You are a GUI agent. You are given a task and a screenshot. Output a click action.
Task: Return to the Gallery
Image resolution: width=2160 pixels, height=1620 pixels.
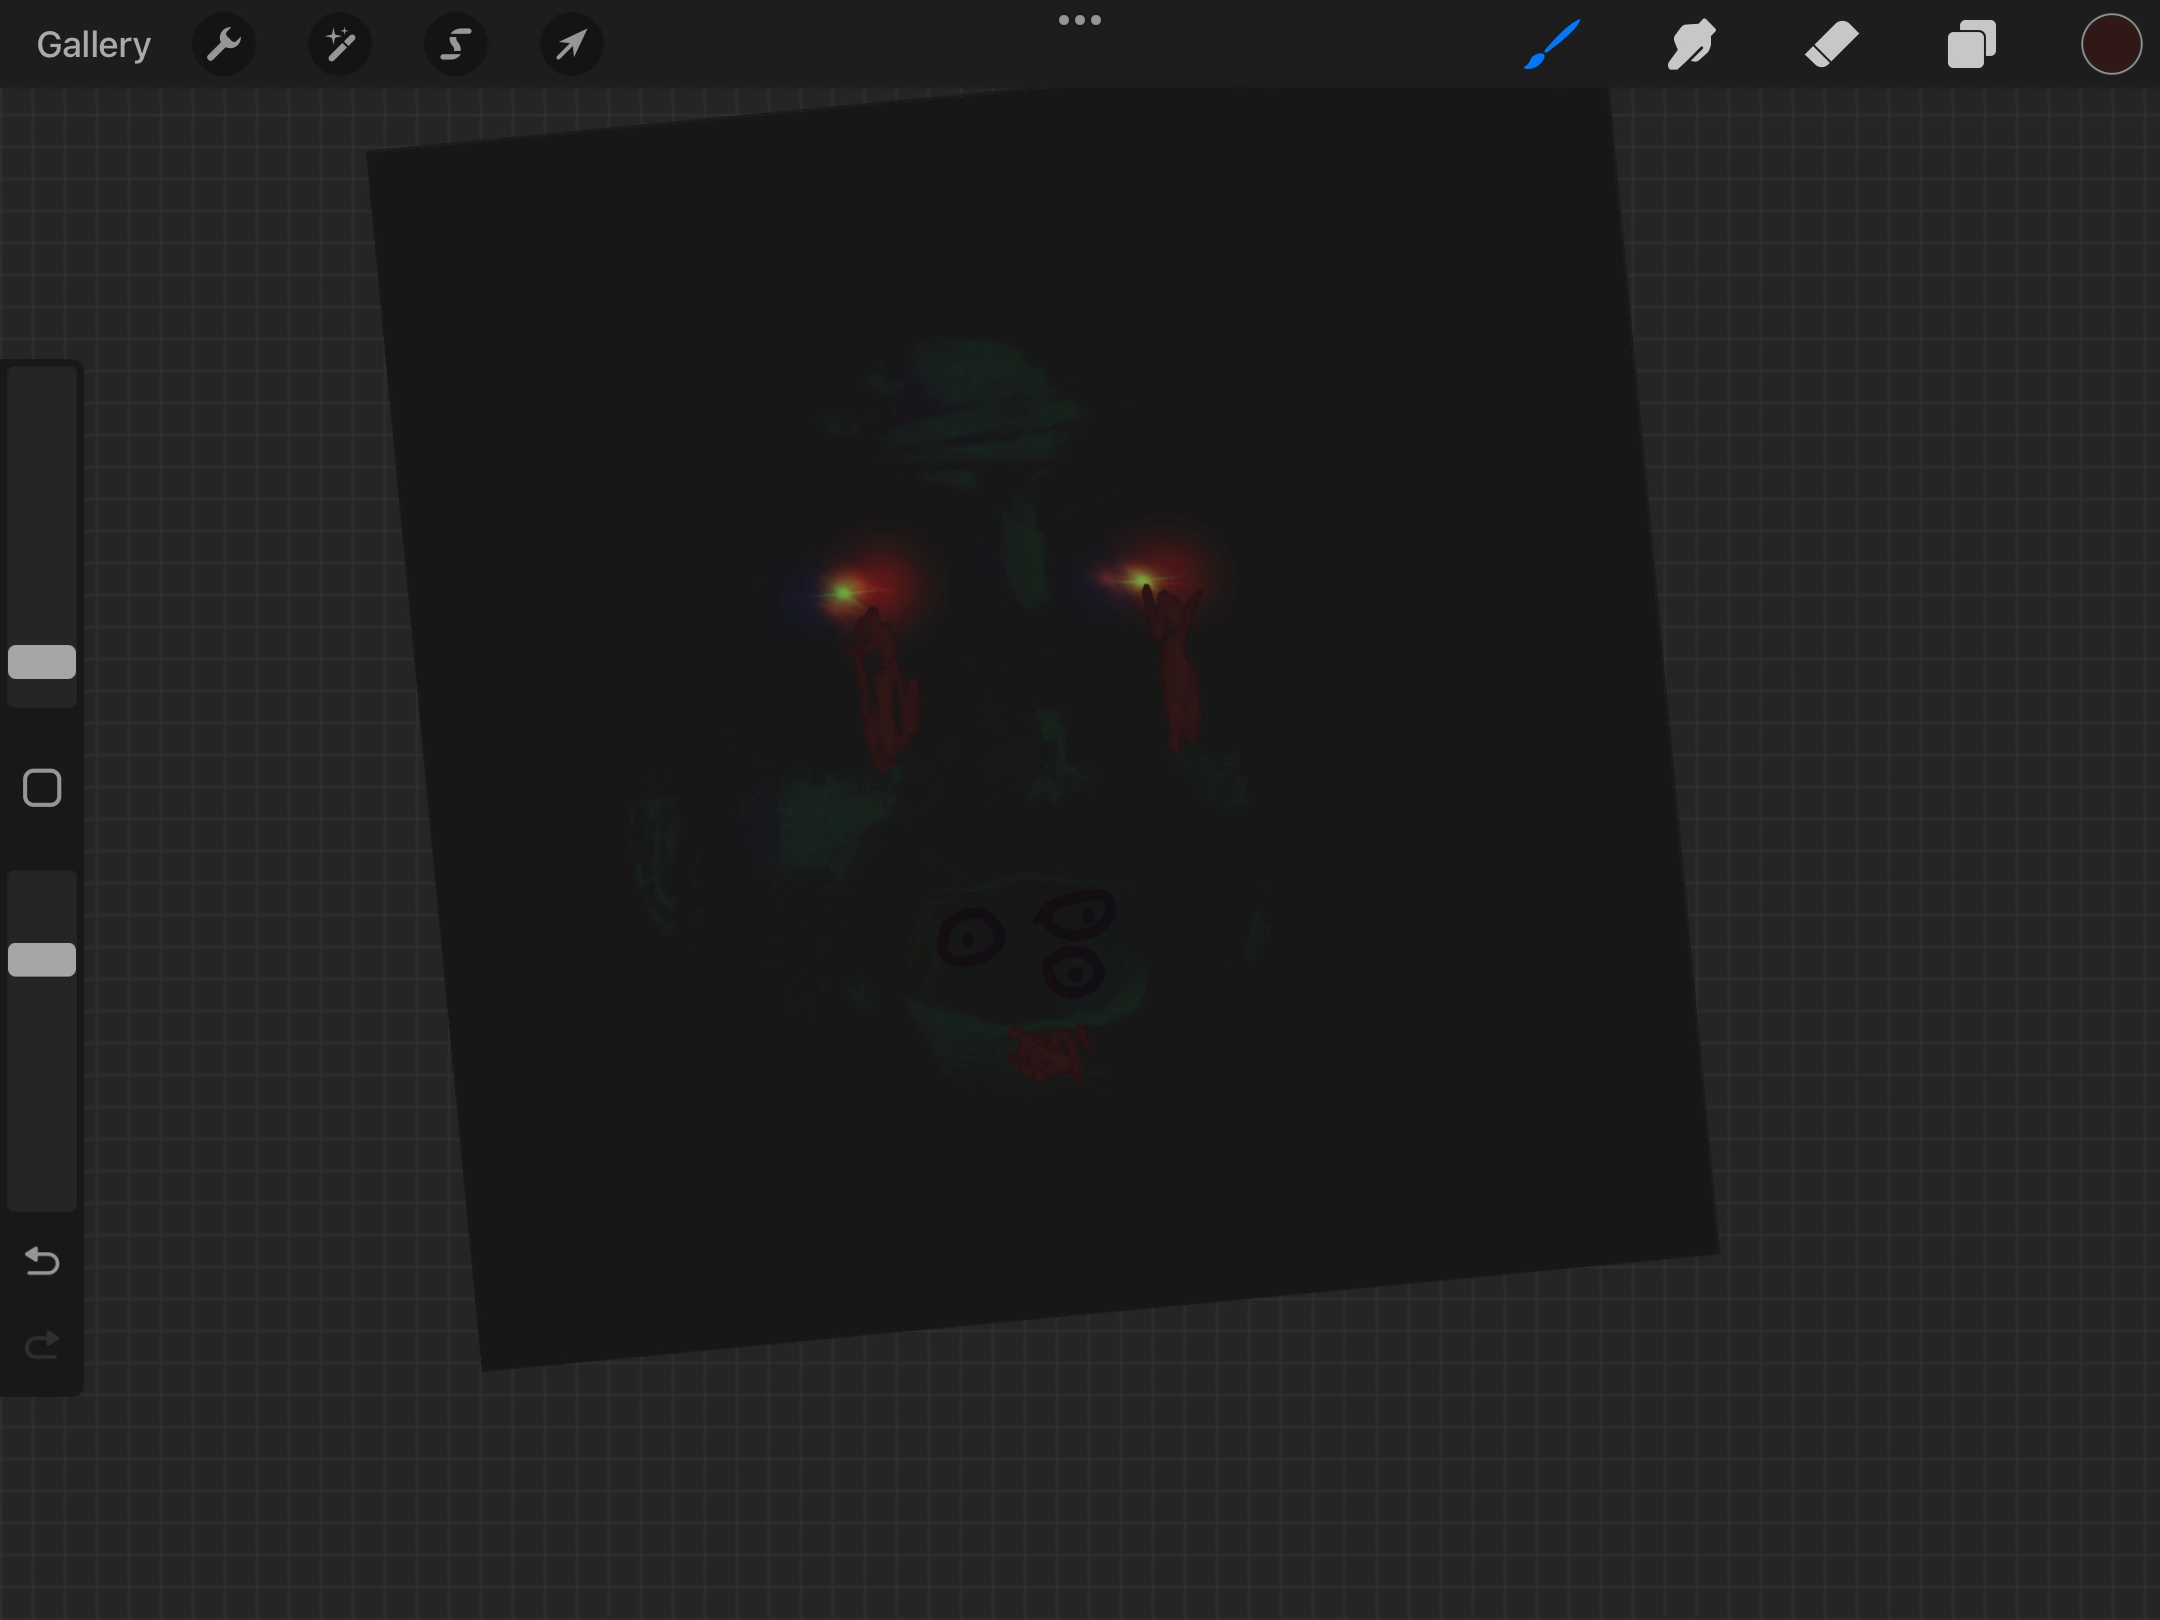(93, 45)
